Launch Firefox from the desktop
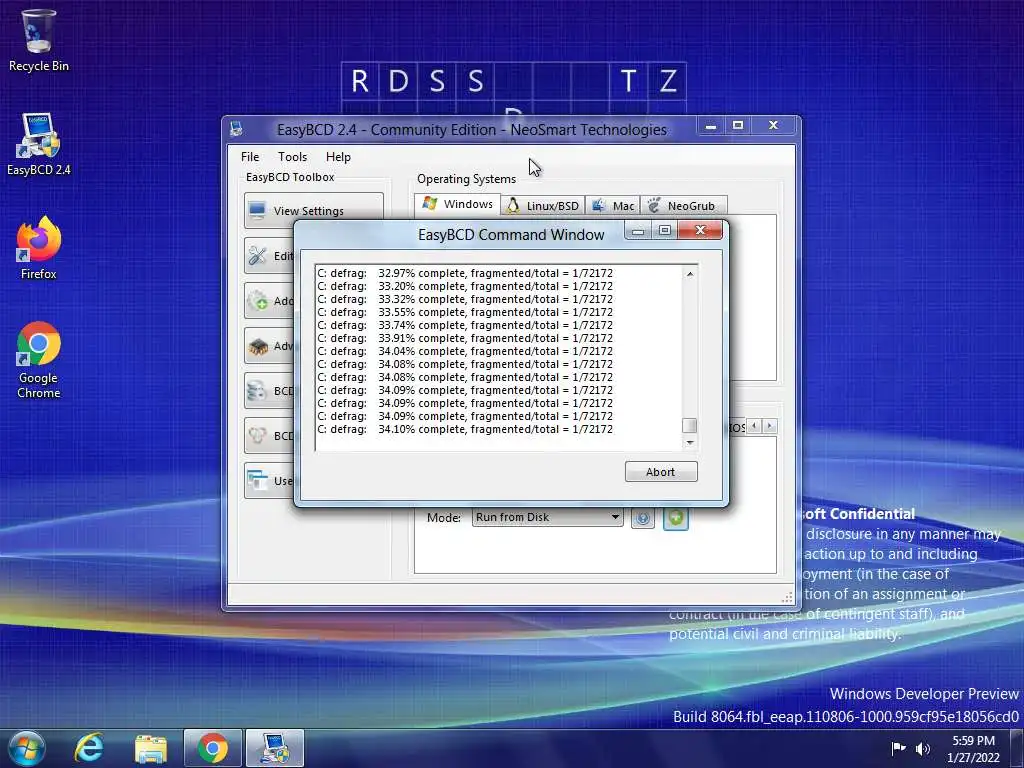 38,248
